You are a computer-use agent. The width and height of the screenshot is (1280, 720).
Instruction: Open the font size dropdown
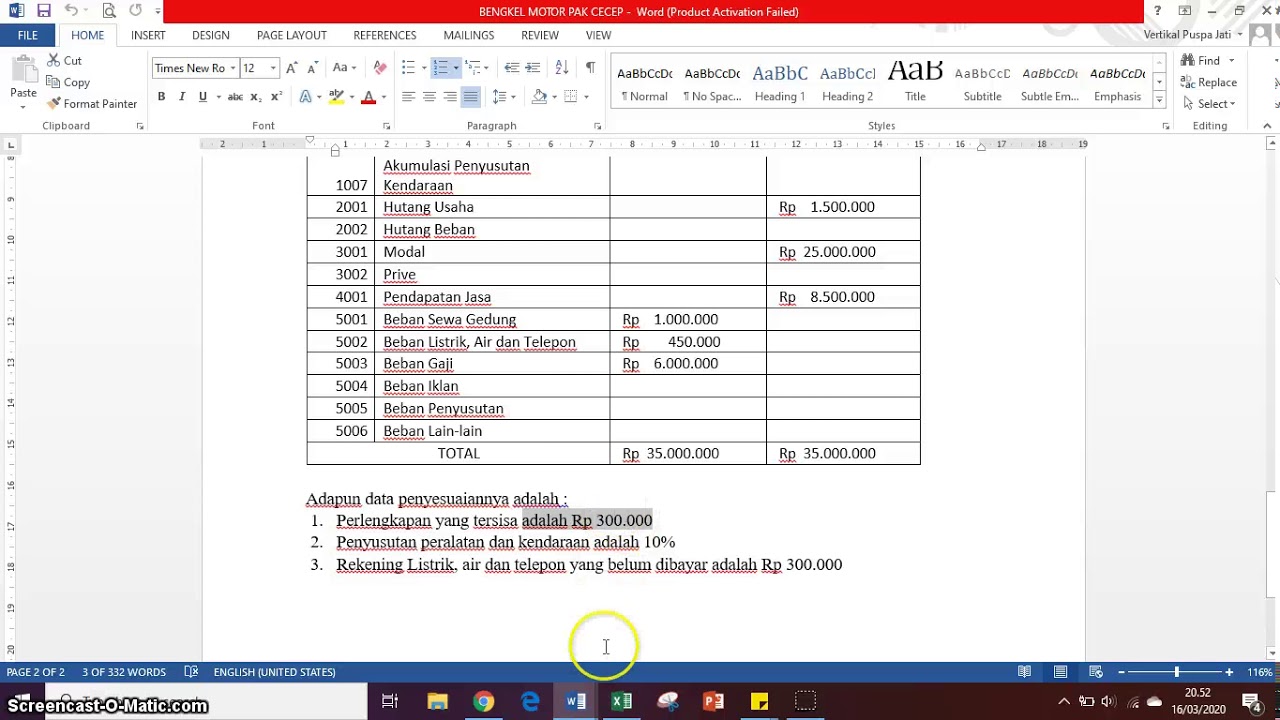(273, 68)
